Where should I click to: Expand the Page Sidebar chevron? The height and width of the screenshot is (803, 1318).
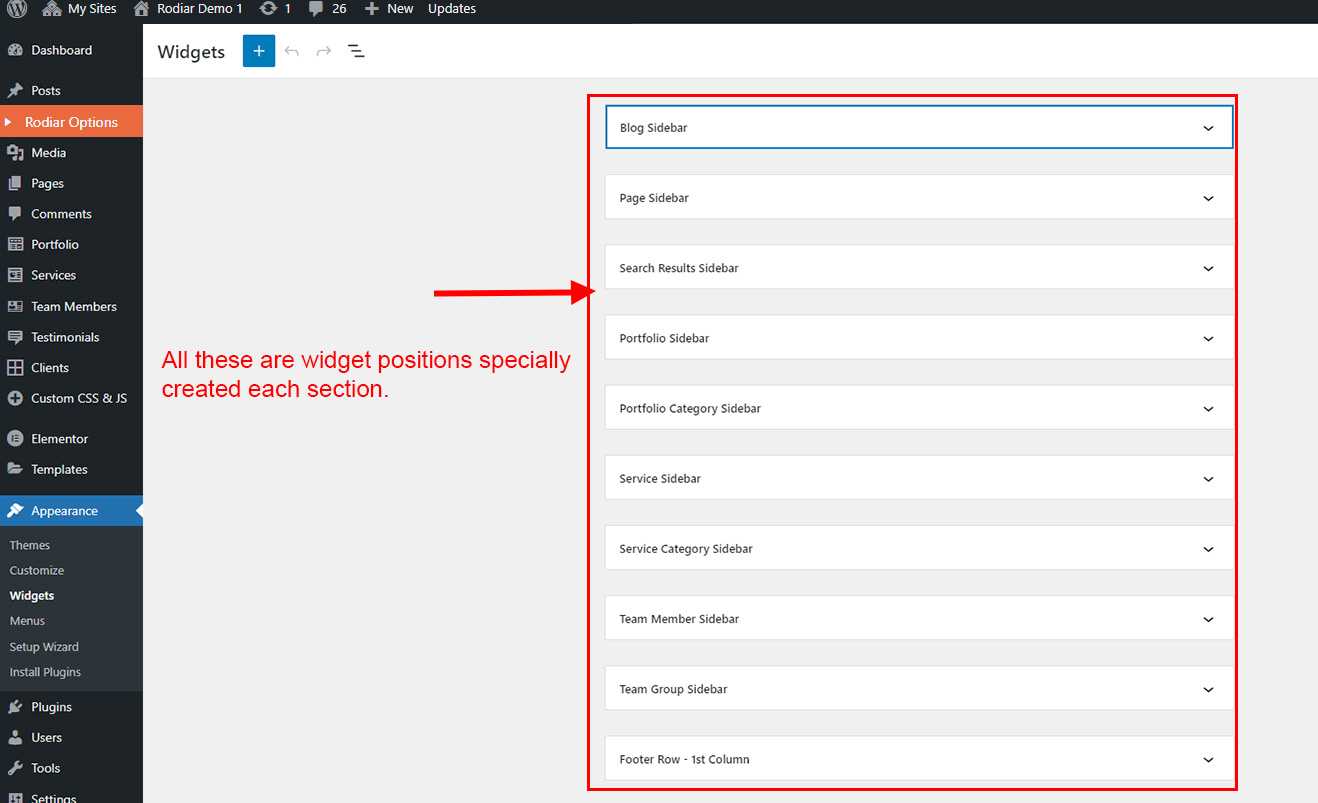pyautogui.click(x=1208, y=198)
